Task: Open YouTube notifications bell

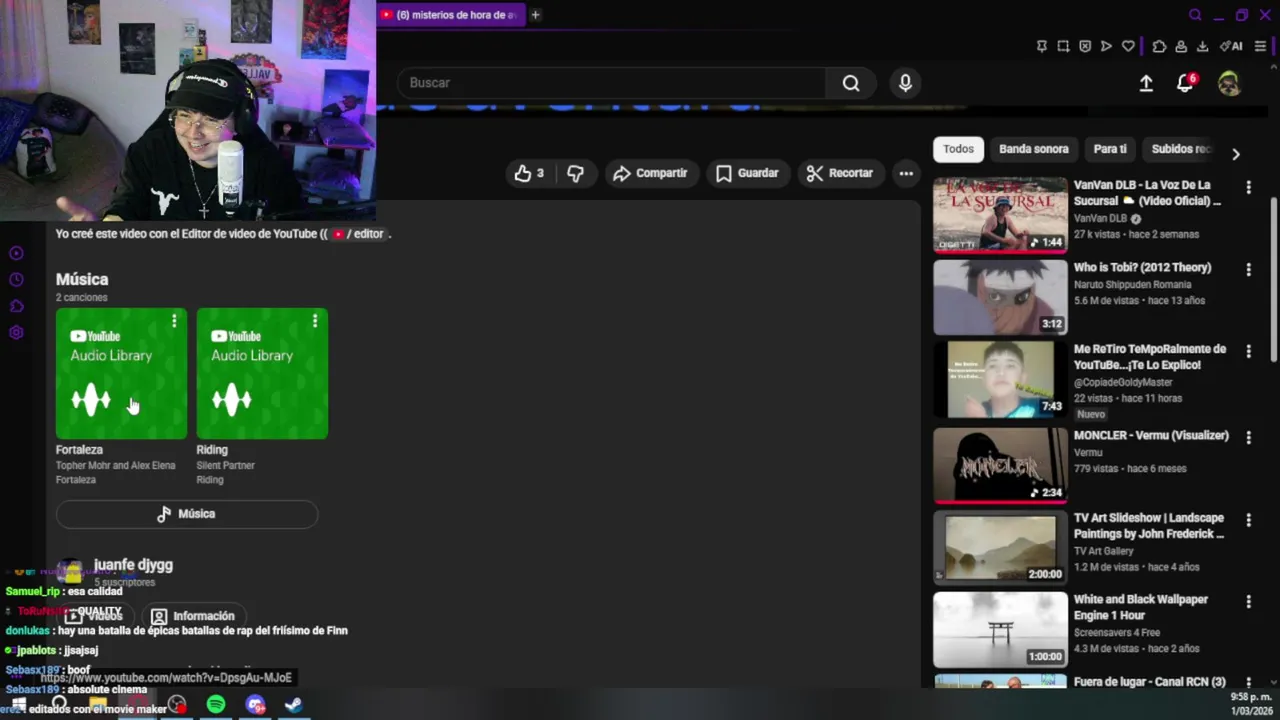Action: (x=1185, y=84)
